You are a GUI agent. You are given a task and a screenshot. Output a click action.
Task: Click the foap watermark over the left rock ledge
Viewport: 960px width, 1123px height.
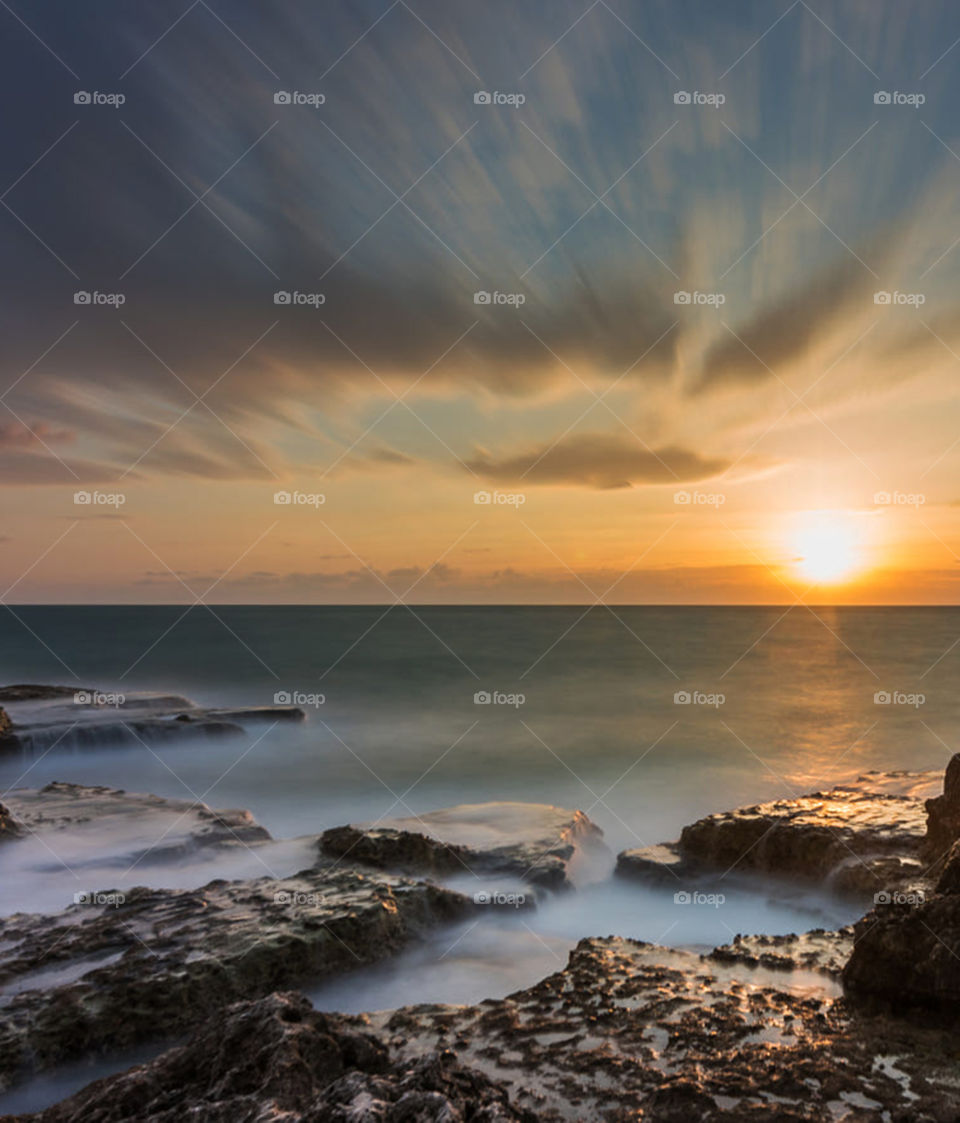pos(99,698)
